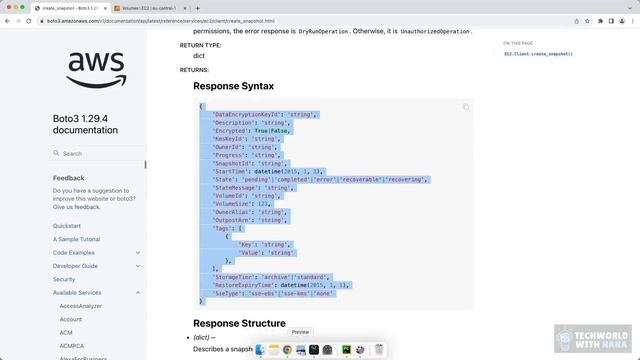Click the 'SnapshotId' line in the code

pyautogui.click(x=250, y=163)
